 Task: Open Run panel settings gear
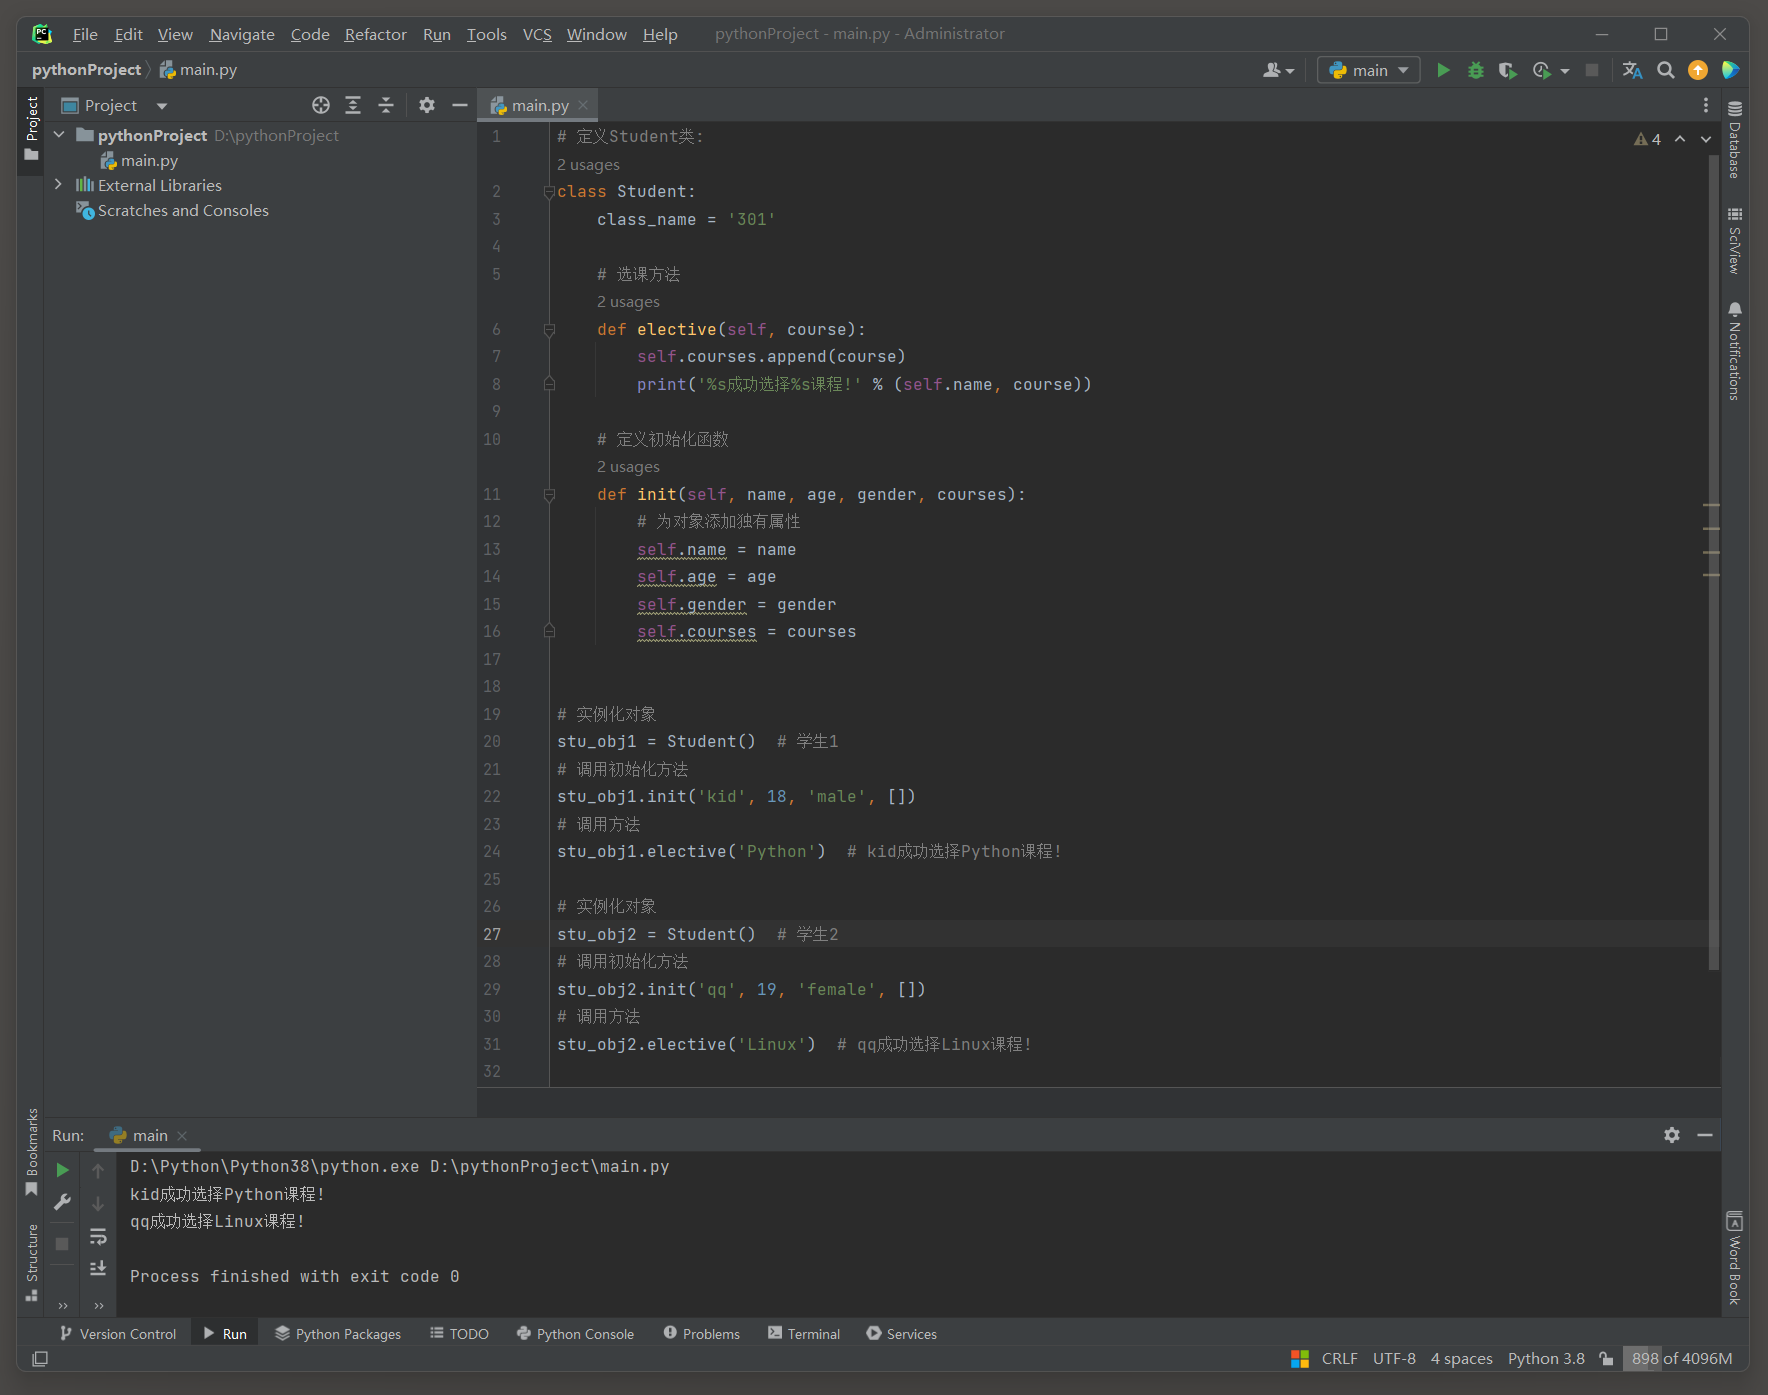tap(1672, 1135)
